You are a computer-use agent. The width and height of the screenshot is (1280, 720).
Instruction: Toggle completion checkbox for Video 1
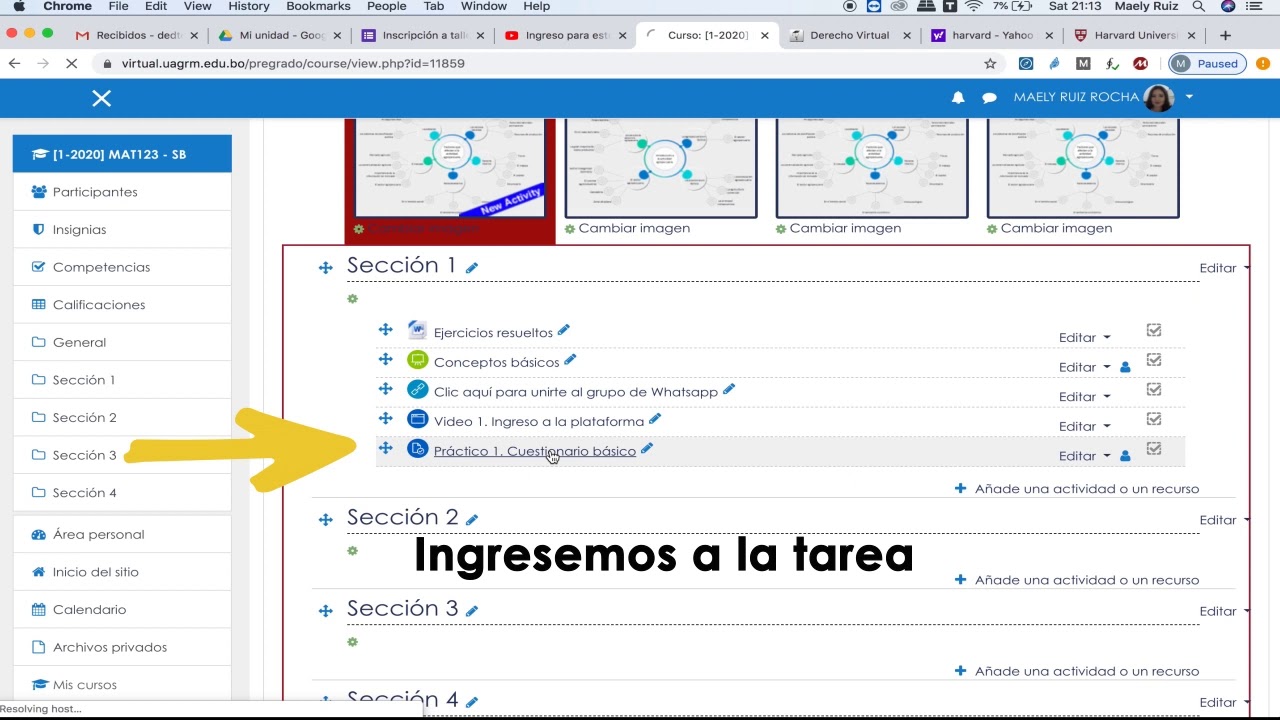point(1154,419)
